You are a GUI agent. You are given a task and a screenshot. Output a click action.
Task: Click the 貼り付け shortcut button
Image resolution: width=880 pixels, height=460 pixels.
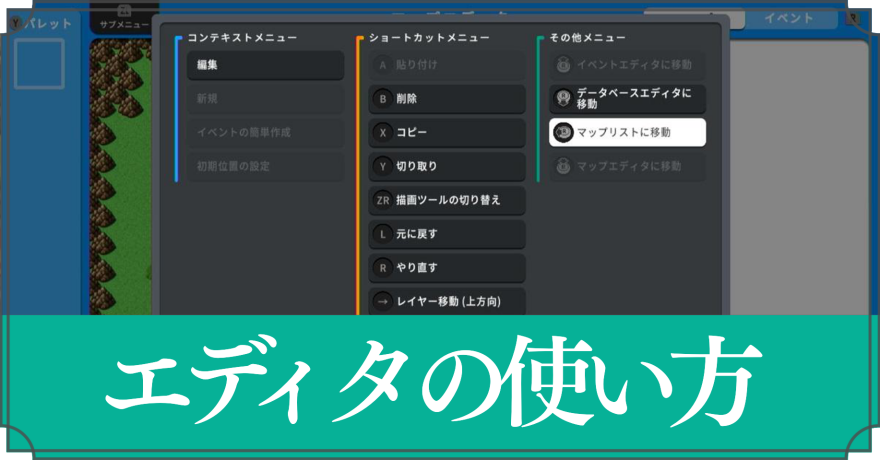(447, 65)
